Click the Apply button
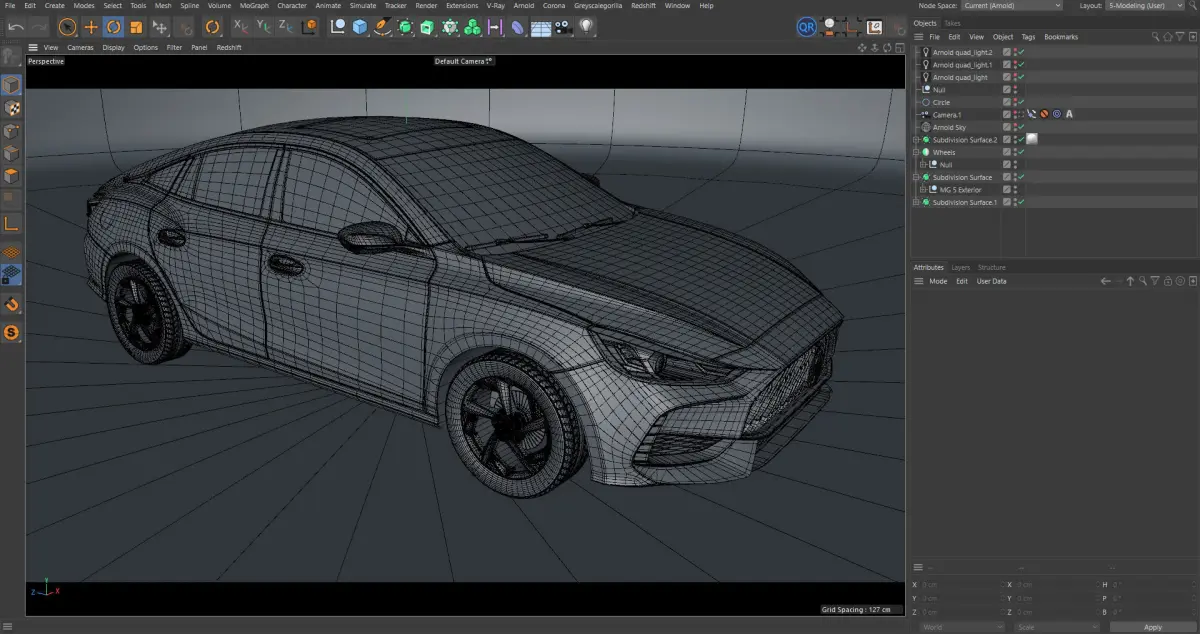The width and height of the screenshot is (1200, 634). [x=1153, y=627]
